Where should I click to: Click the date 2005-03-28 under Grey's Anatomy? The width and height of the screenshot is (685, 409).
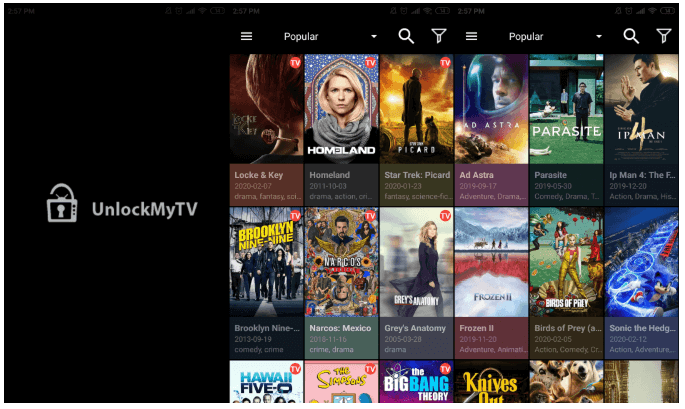[403, 340]
